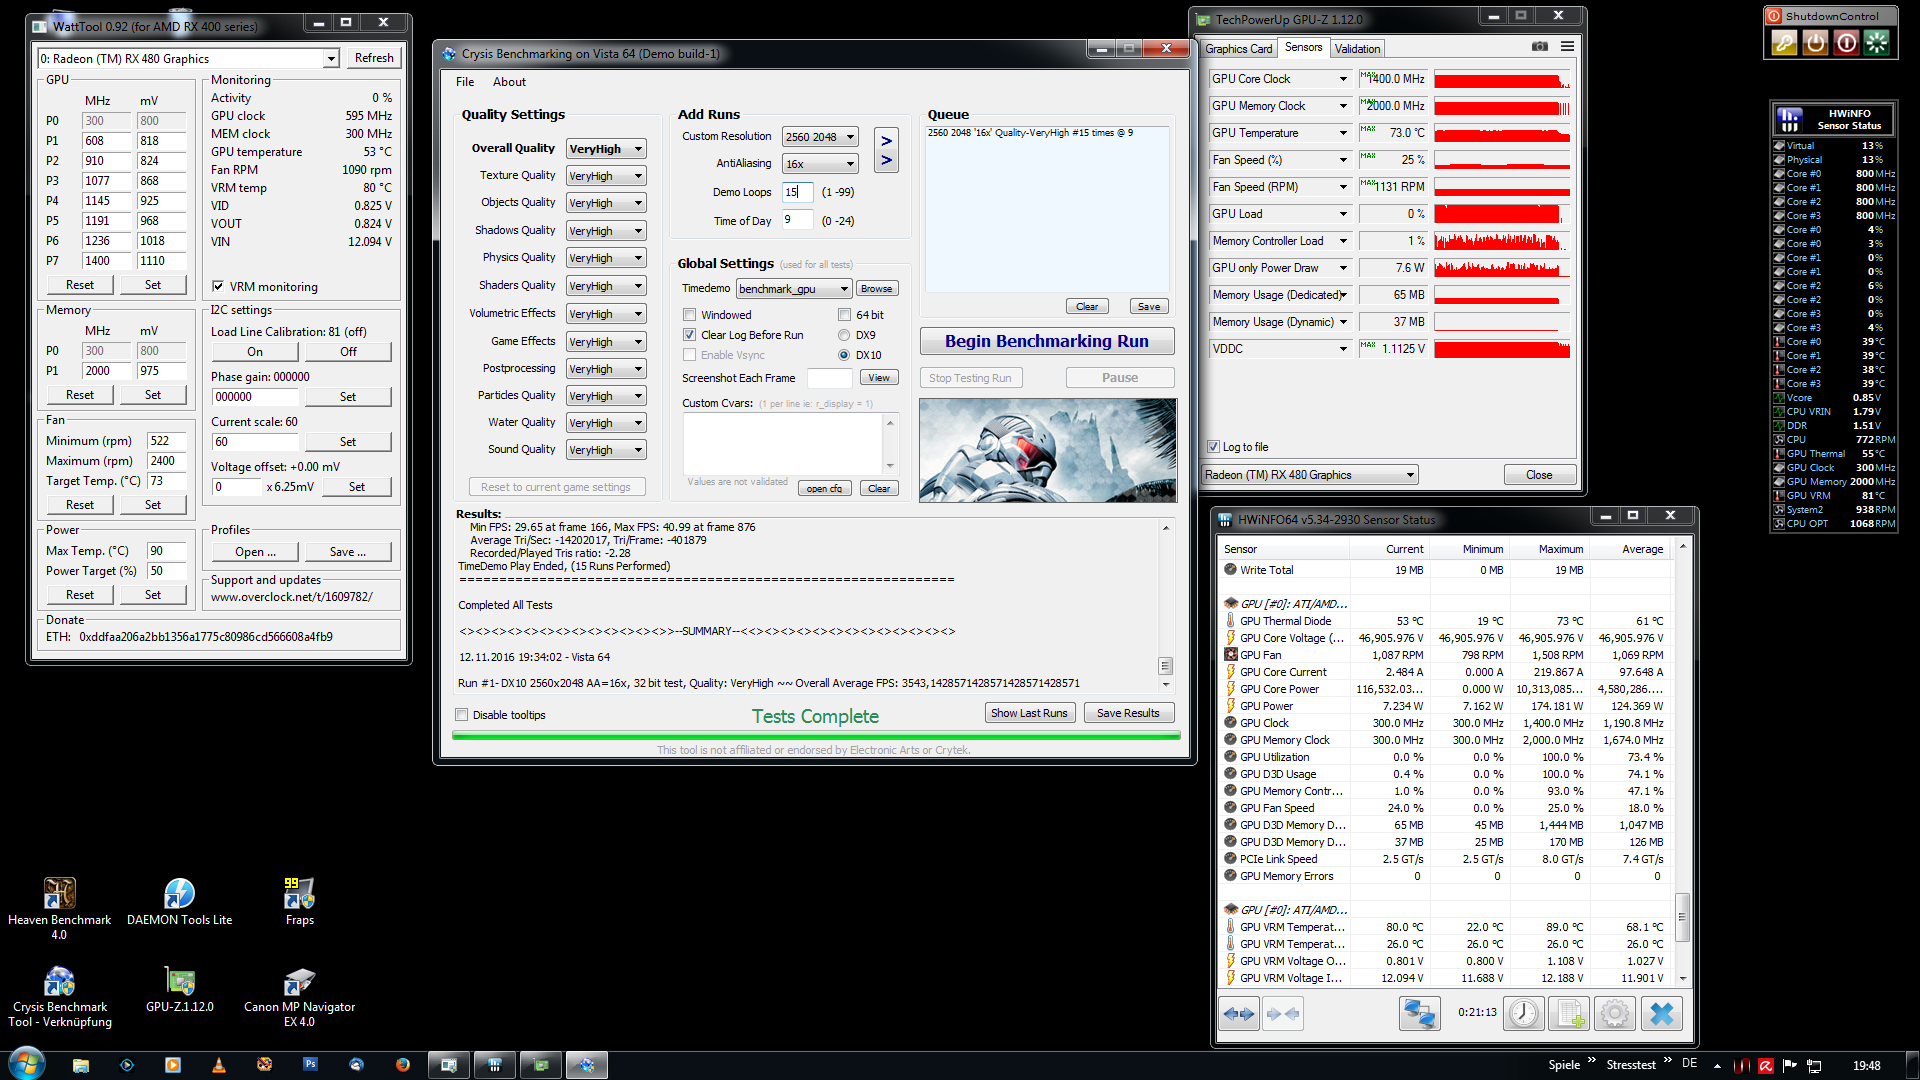Viewport: 1920px width, 1080px height.
Task: Click the HWiNFO clock reset icon
Action: [1524, 1014]
